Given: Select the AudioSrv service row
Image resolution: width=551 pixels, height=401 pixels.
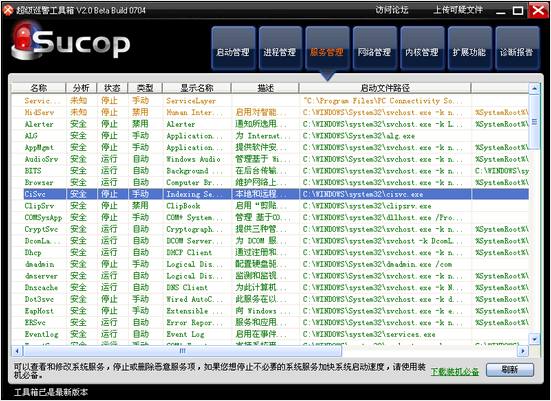Looking at the screenshot, I should click(270, 159).
